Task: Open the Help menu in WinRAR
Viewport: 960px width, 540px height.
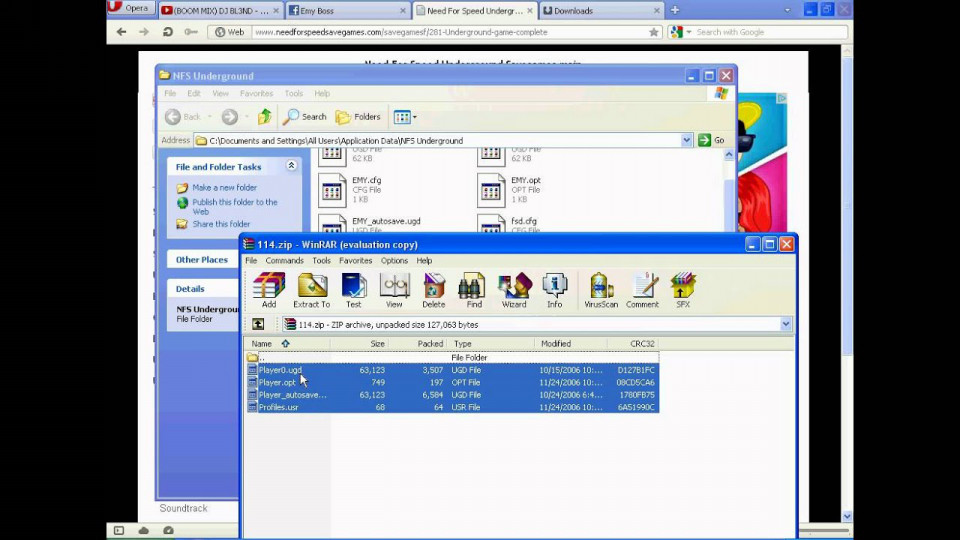Action: (x=424, y=260)
